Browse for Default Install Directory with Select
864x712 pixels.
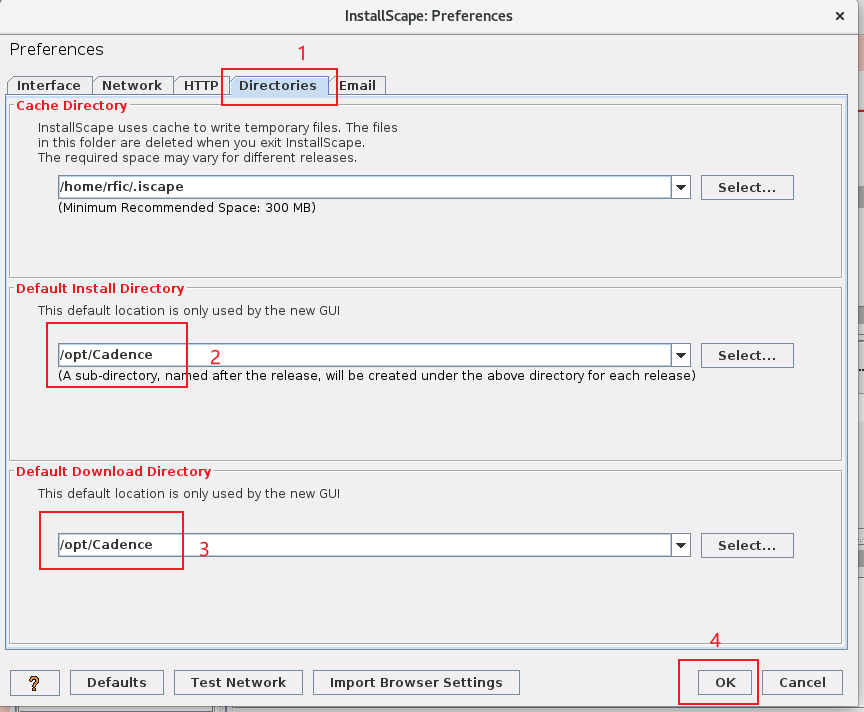pos(746,355)
